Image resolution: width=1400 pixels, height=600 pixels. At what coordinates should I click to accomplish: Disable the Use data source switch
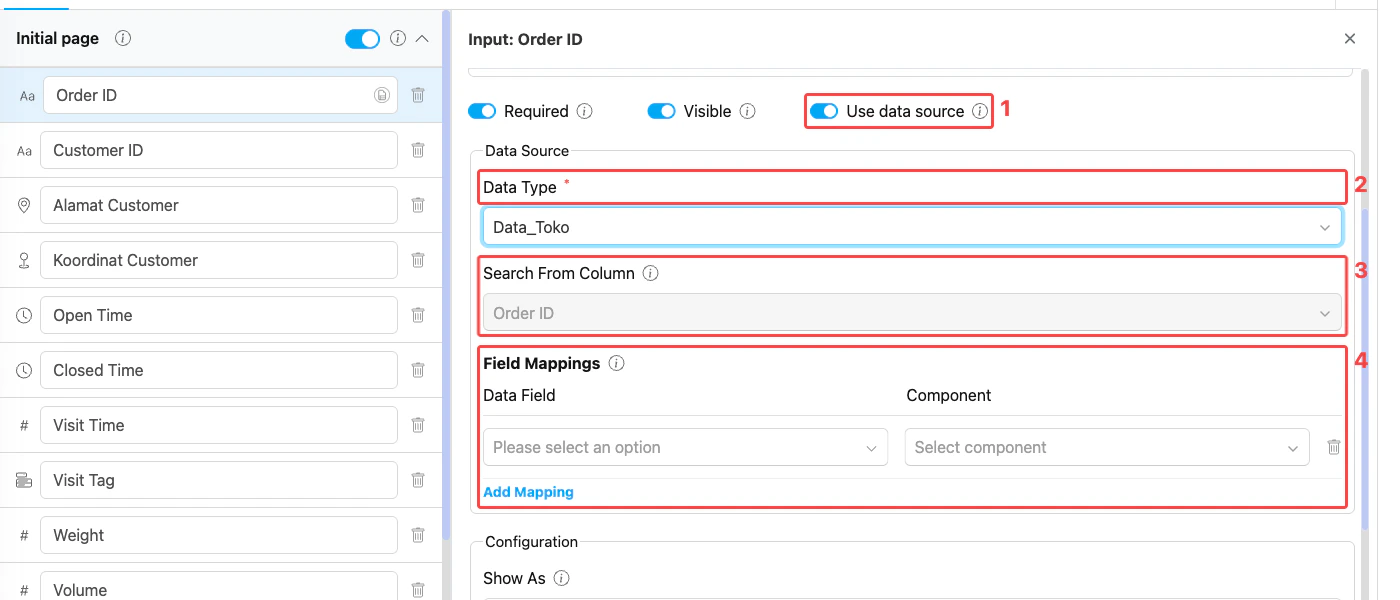pos(824,111)
